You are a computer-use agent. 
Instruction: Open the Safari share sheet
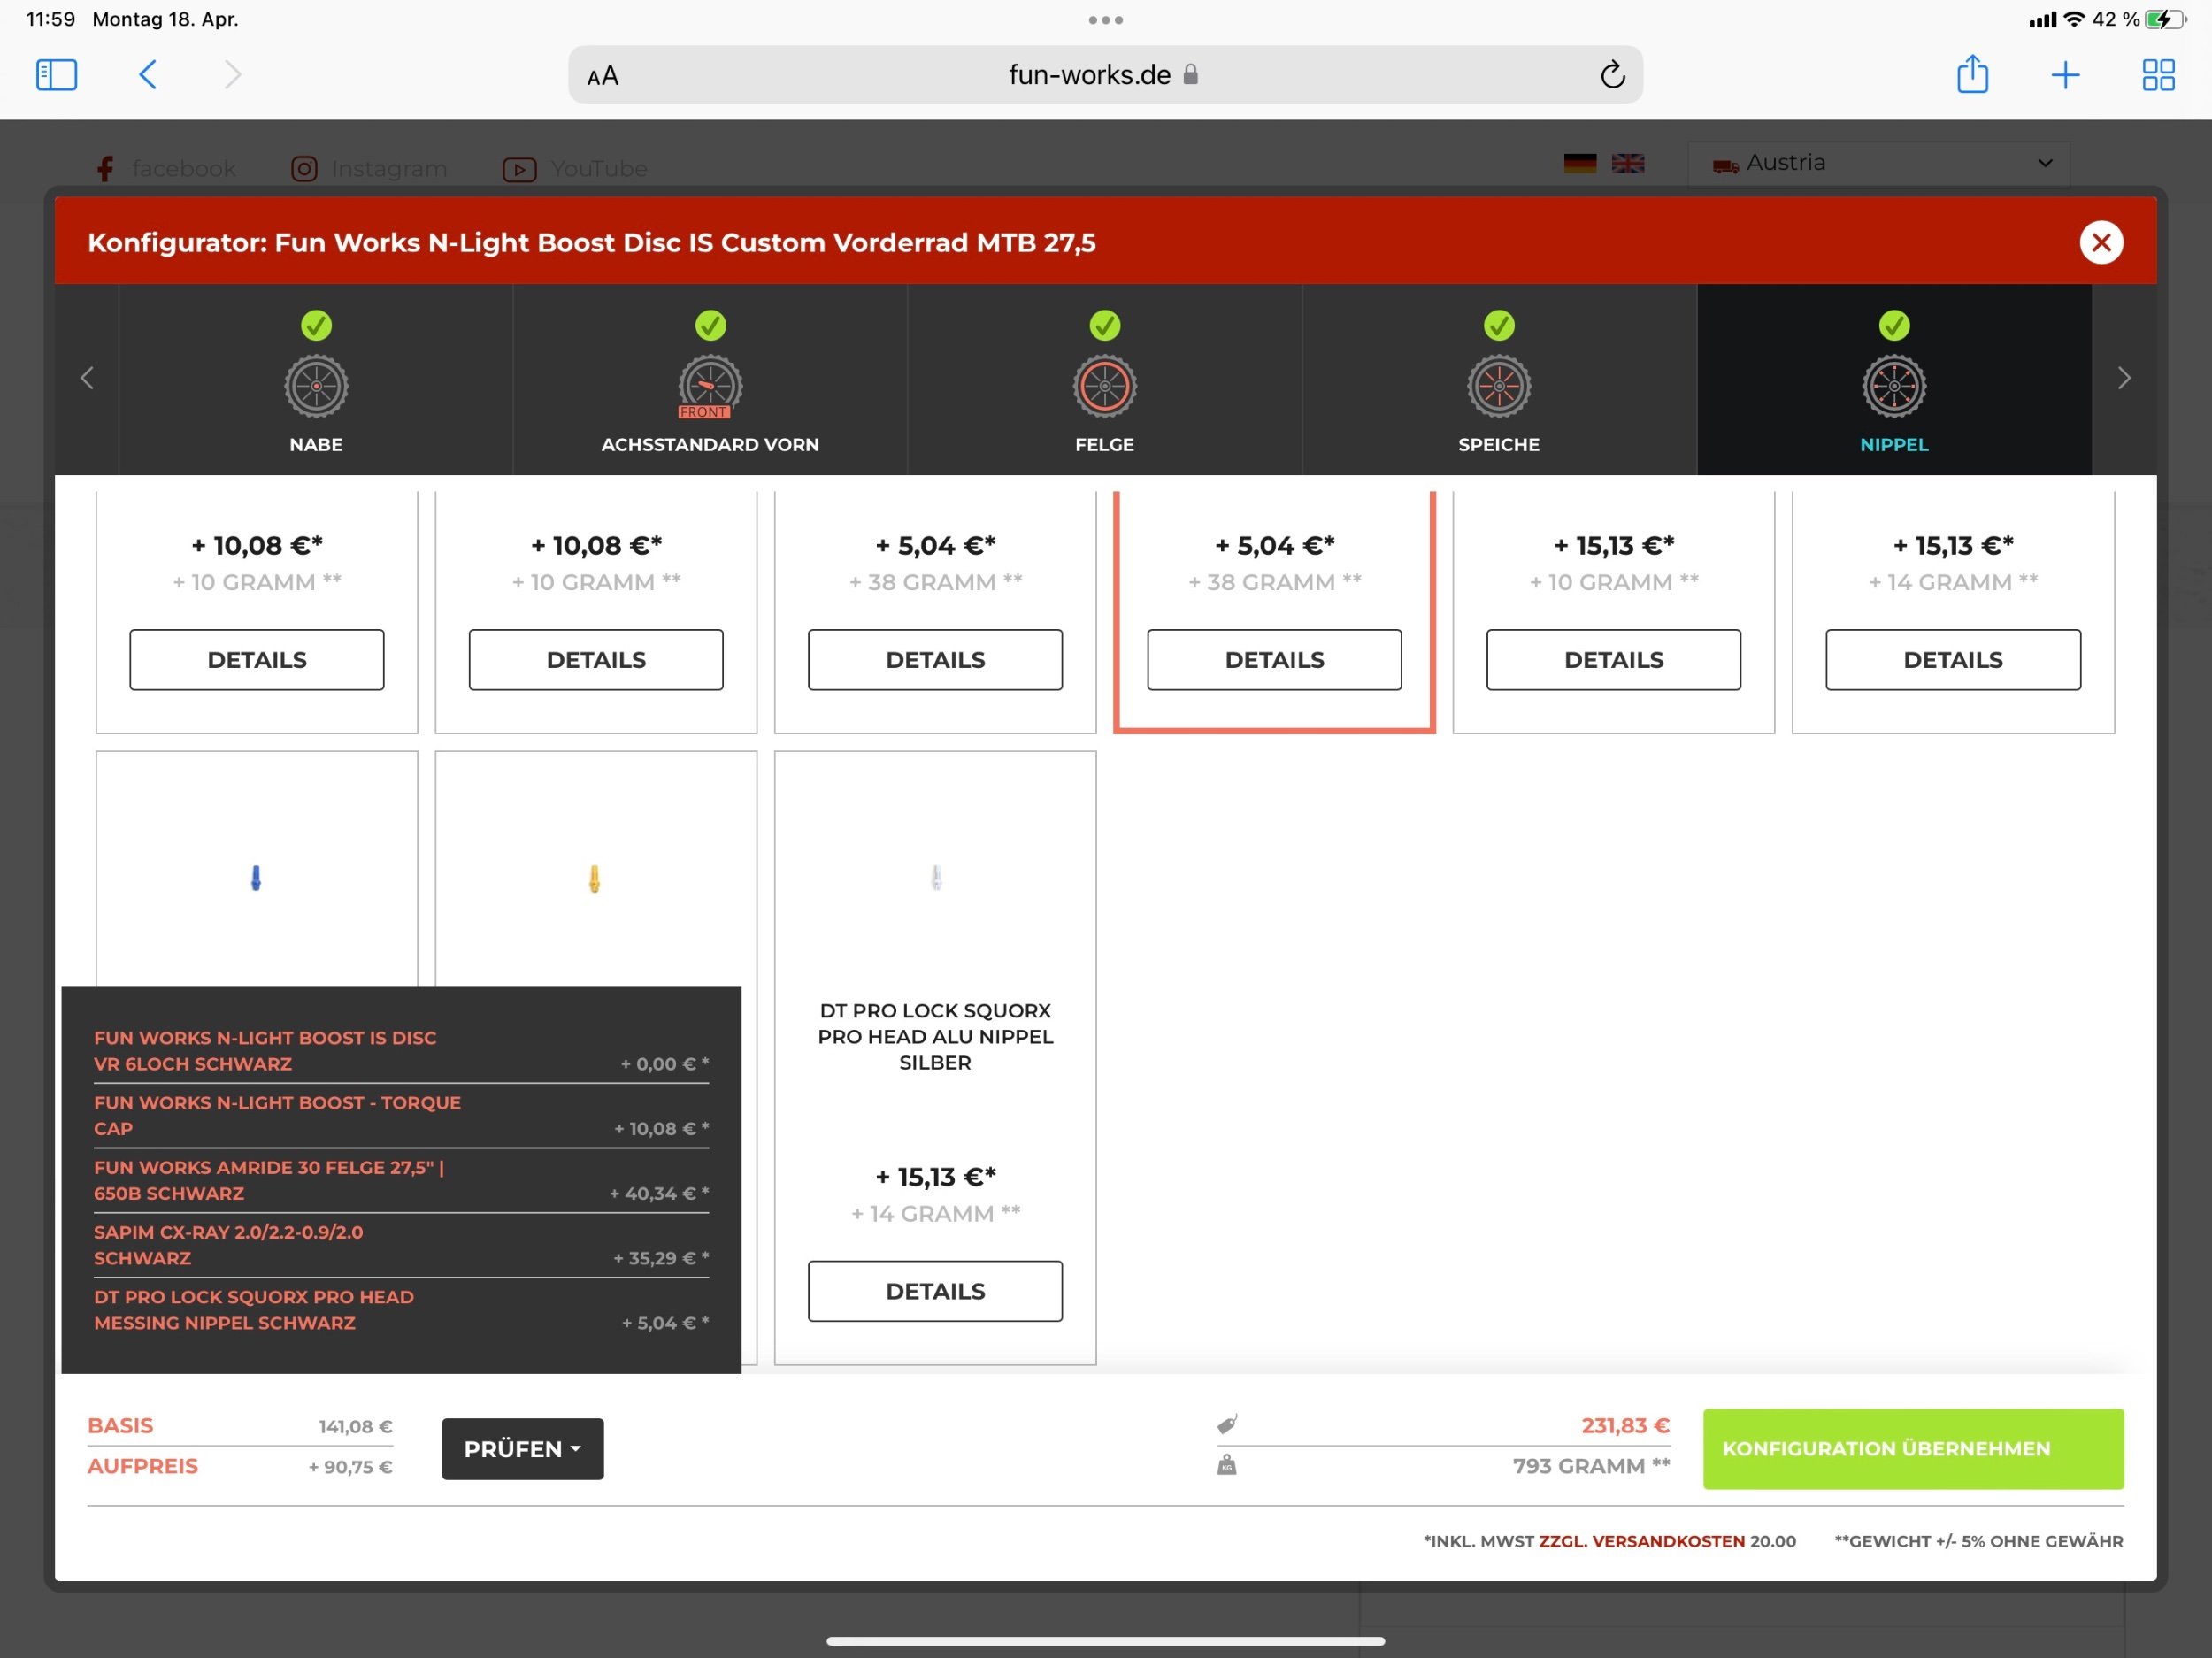click(x=1972, y=74)
